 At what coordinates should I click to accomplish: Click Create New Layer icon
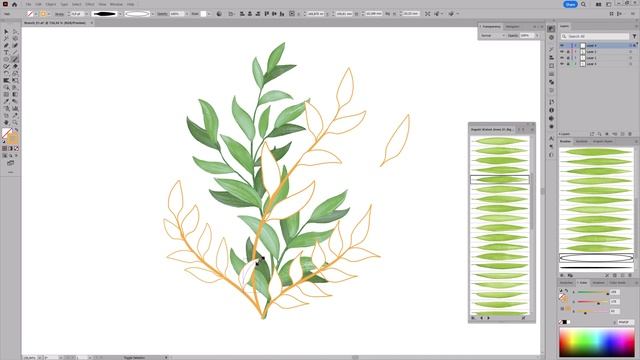[x=622, y=134]
